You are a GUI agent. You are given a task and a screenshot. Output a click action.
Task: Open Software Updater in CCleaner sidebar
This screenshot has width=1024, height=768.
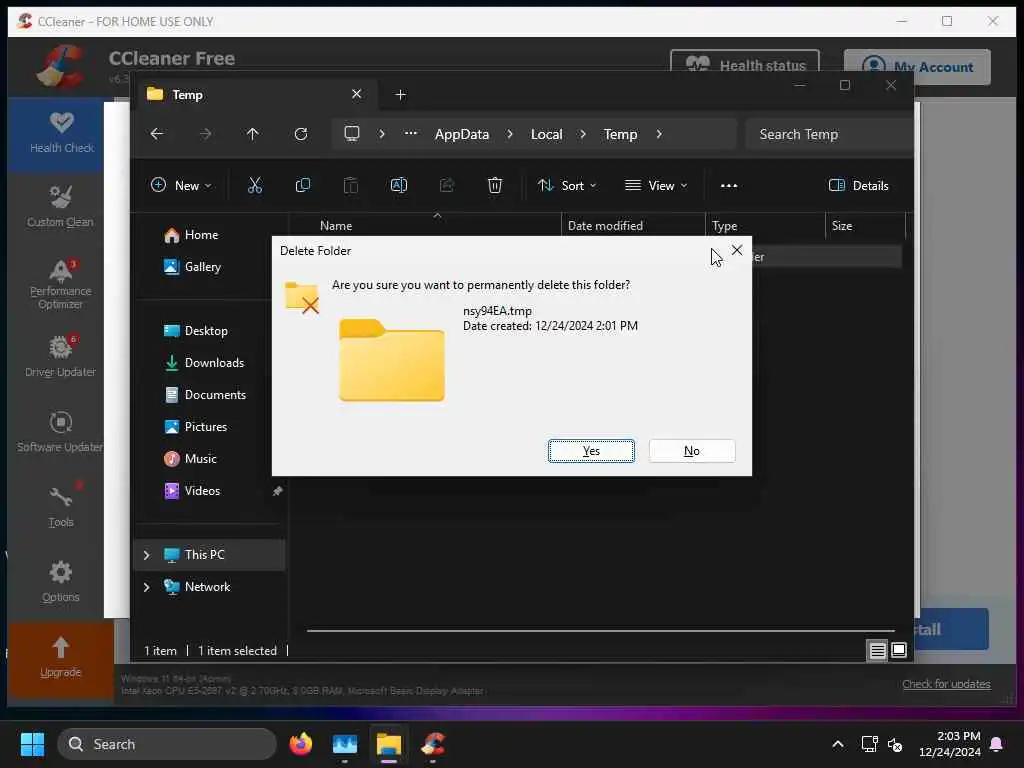coord(60,431)
